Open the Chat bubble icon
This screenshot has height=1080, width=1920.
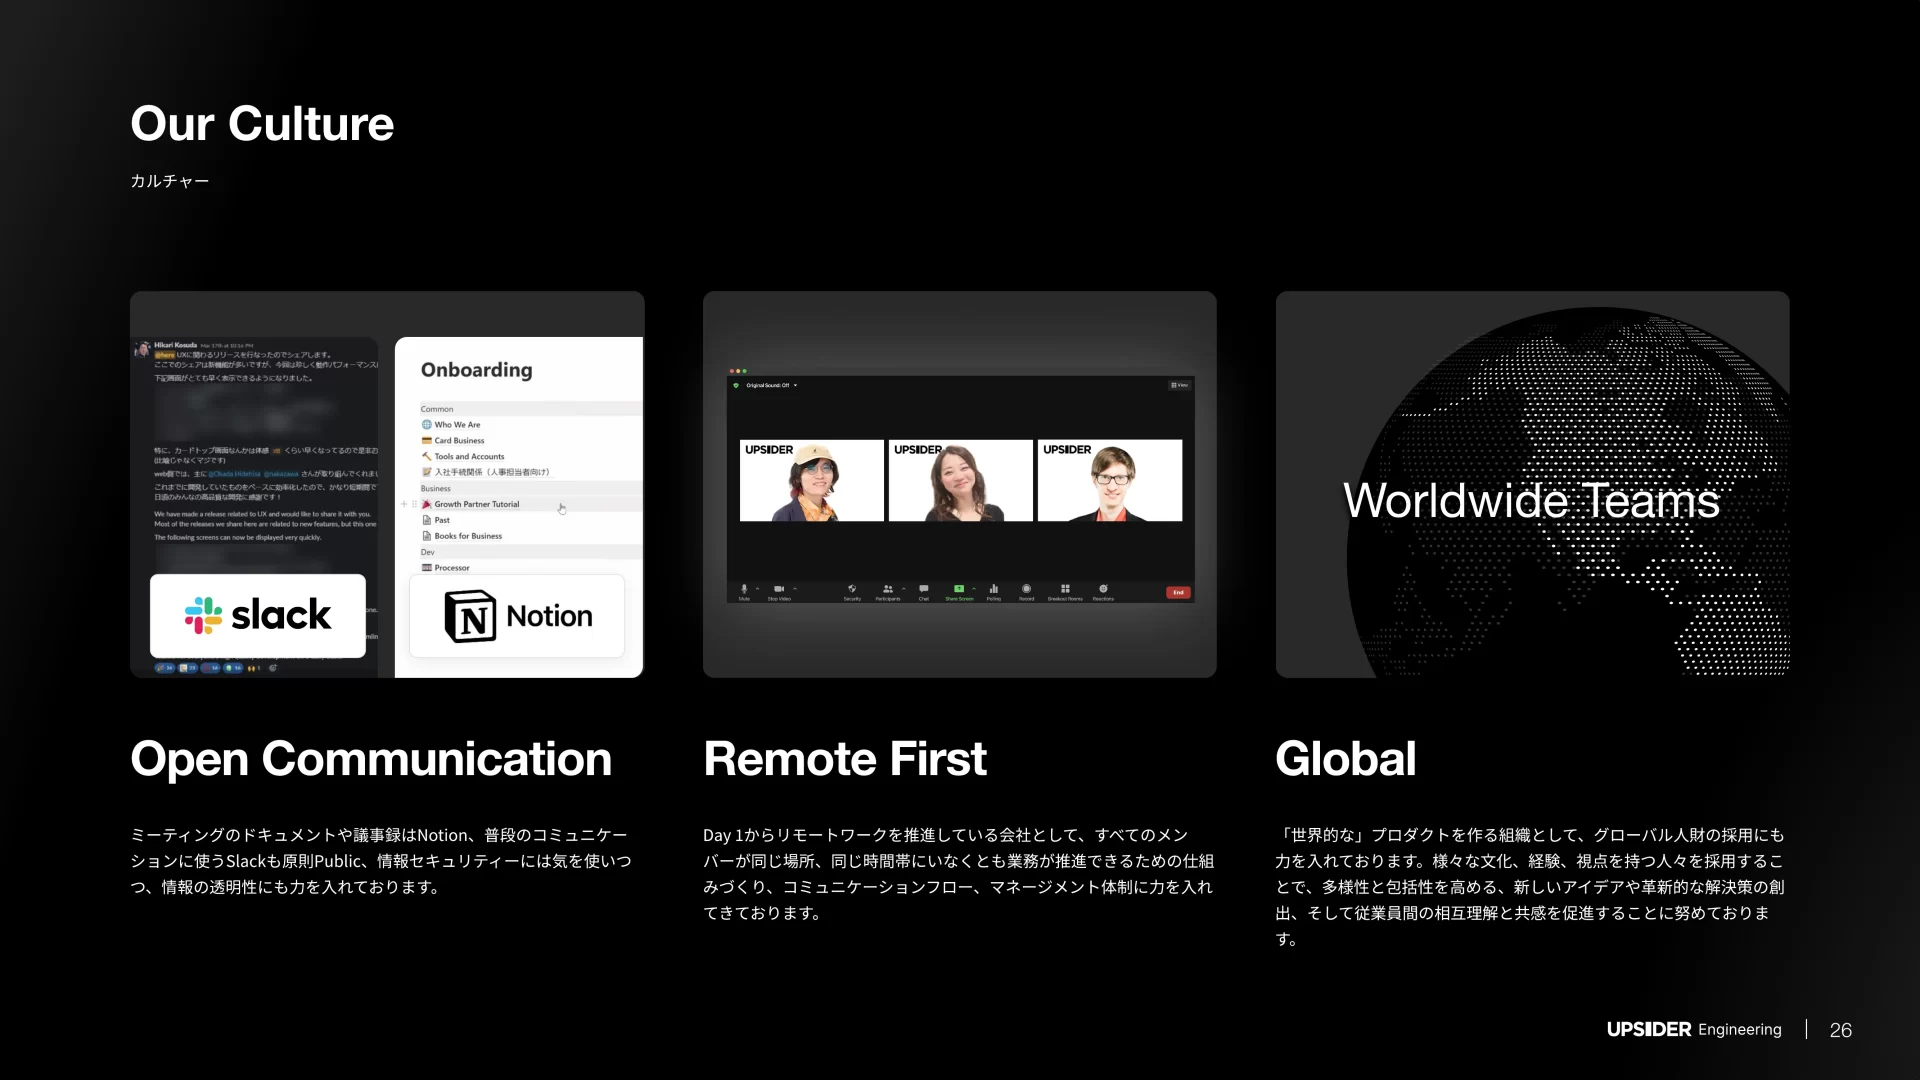[x=924, y=589]
